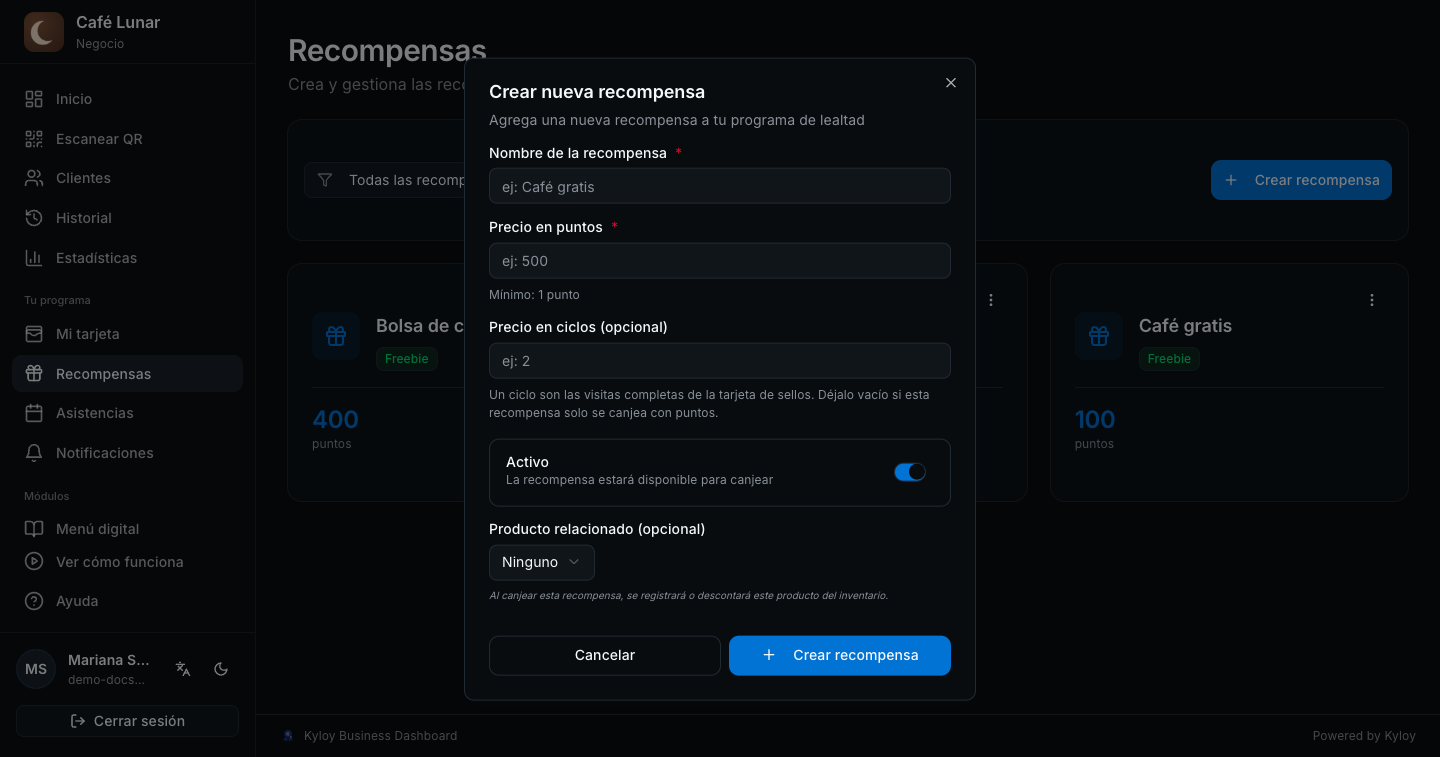Confirm with the dialog's Crear recompensa button
The image size is (1440, 757).
point(840,655)
